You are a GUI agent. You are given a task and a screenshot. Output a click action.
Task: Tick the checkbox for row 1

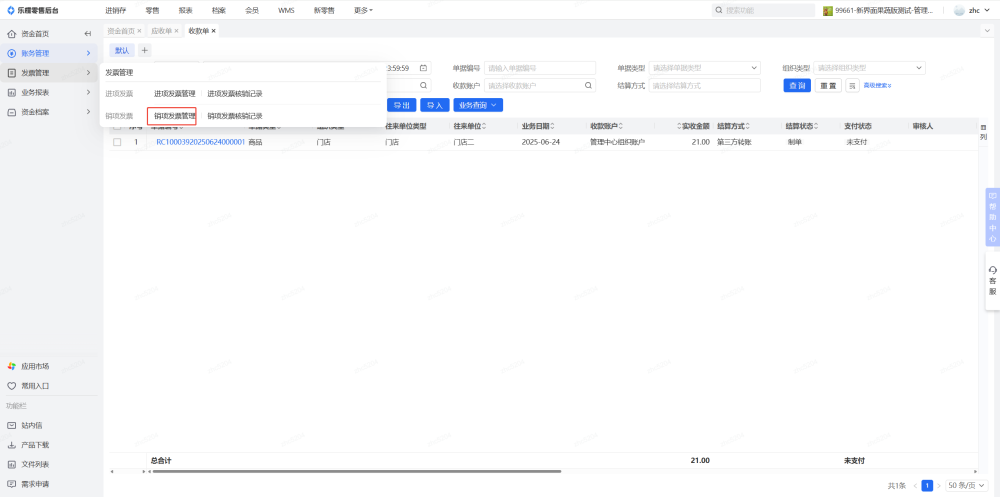coord(117,142)
